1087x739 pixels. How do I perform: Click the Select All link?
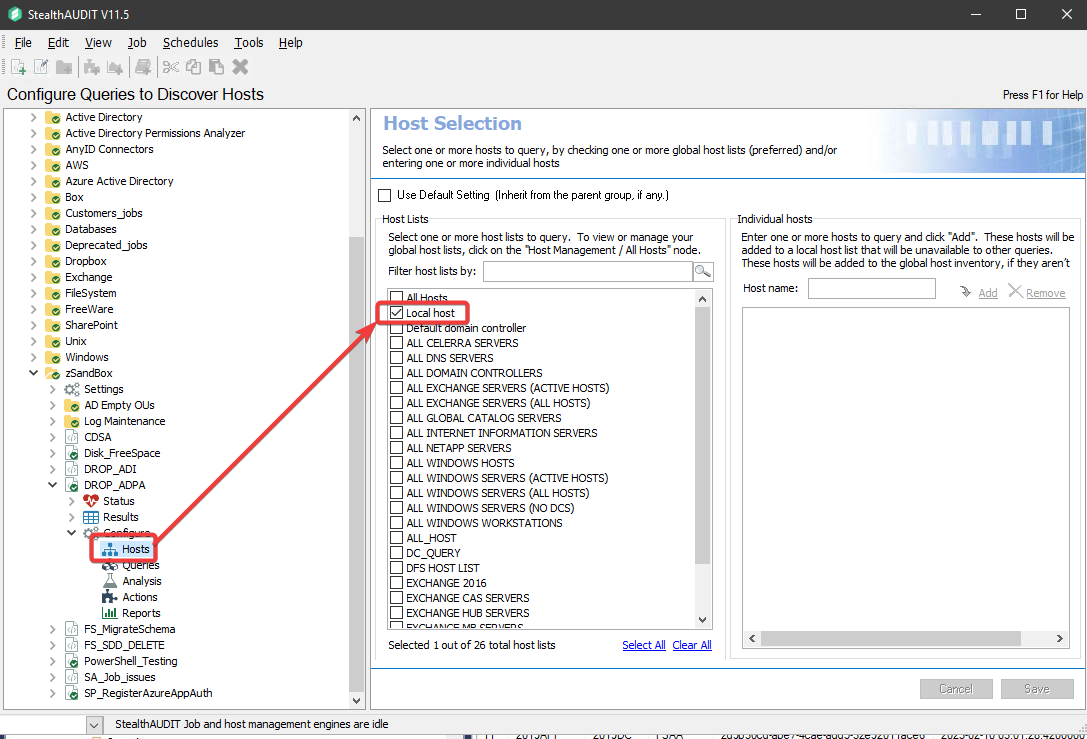[x=643, y=645]
